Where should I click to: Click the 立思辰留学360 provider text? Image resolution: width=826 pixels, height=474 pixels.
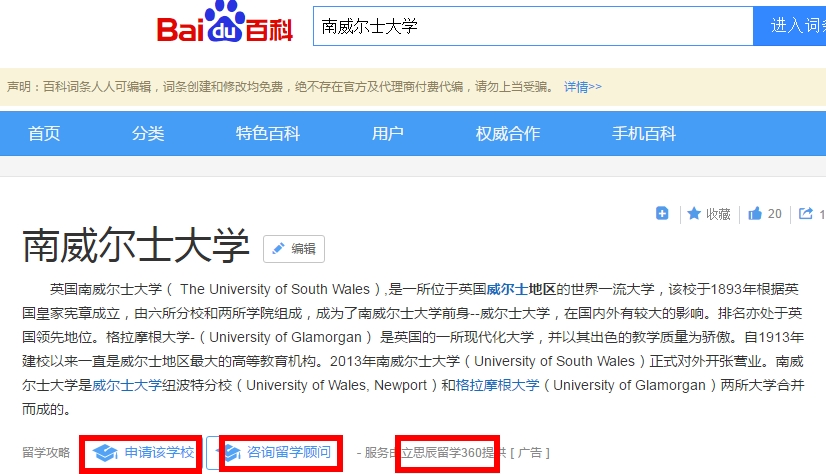coord(441,453)
